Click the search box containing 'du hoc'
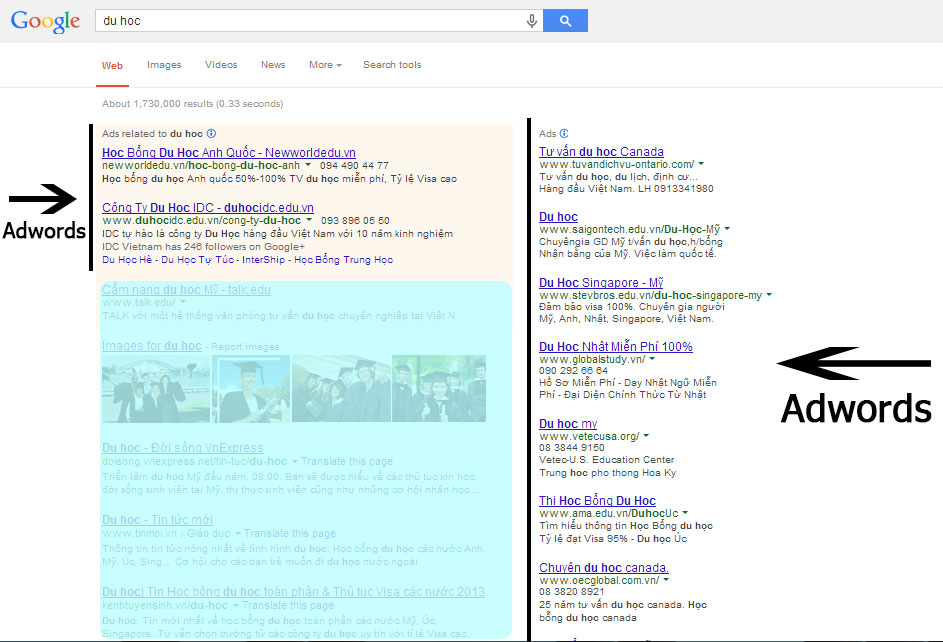This screenshot has height=642, width=943. [x=319, y=20]
